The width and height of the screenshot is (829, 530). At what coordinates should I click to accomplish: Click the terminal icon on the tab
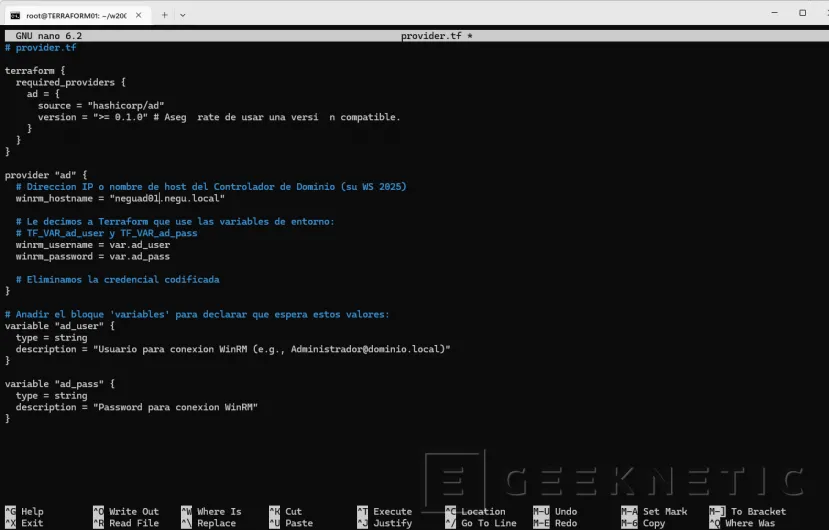coord(15,16)
